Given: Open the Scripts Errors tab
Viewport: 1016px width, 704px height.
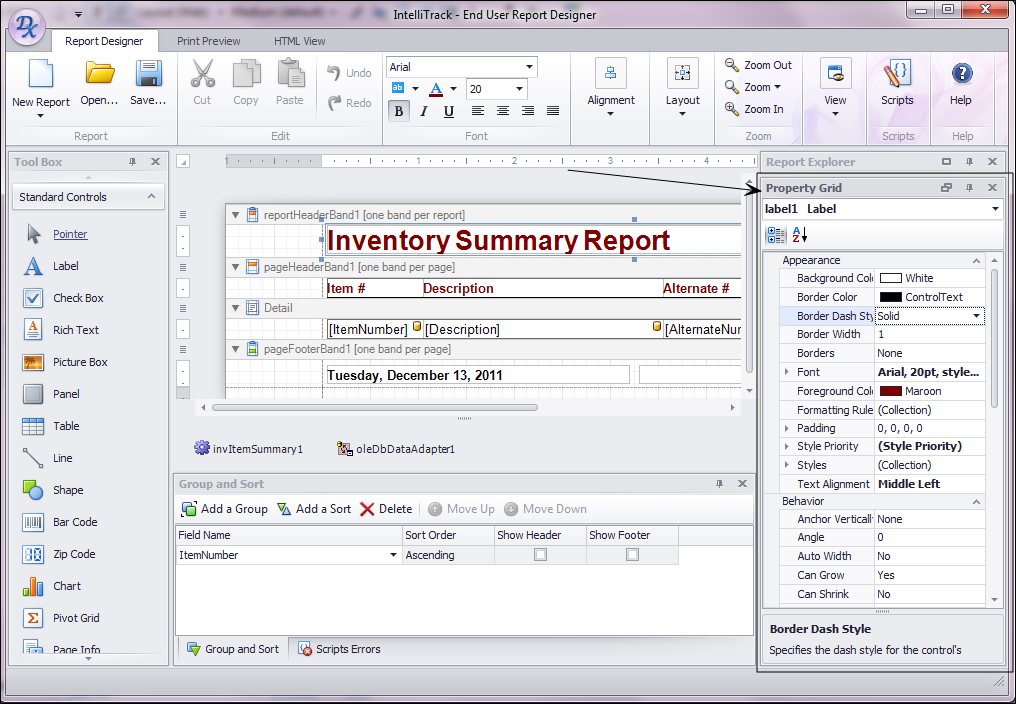Looking at the screenshot, I should point(340,649).
